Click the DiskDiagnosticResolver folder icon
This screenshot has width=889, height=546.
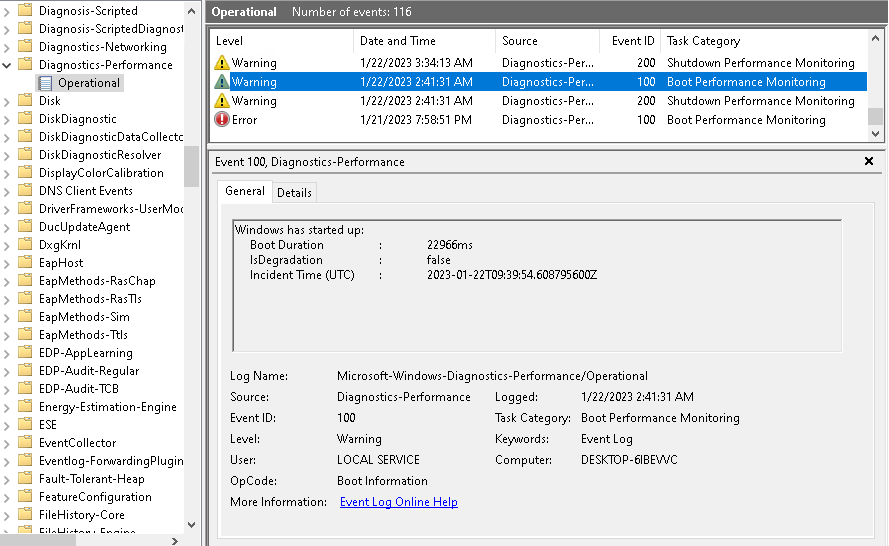25,154
